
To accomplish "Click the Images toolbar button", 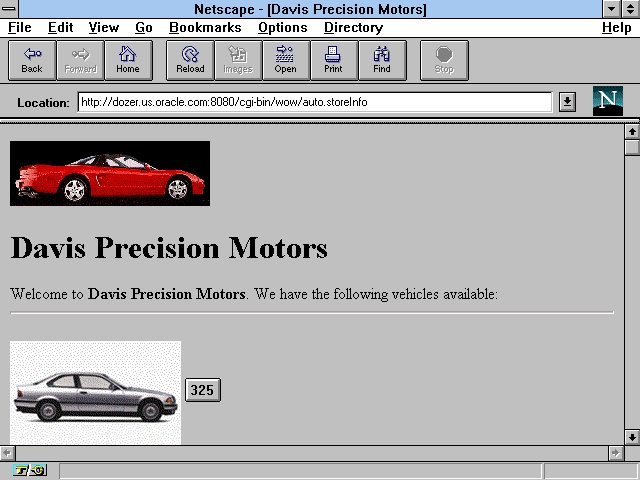I will click(238, 60).
